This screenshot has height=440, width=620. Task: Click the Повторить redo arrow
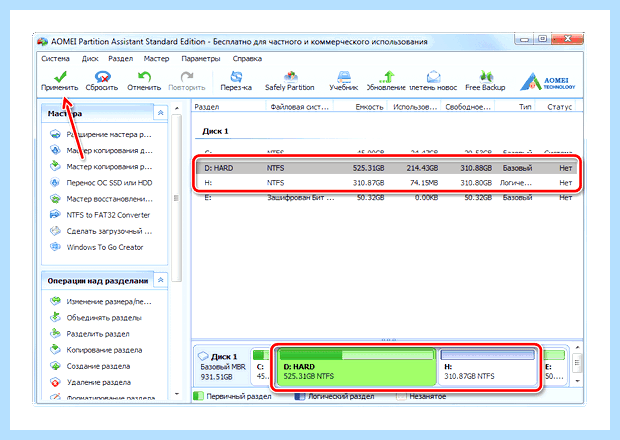(x=187, y=81)
